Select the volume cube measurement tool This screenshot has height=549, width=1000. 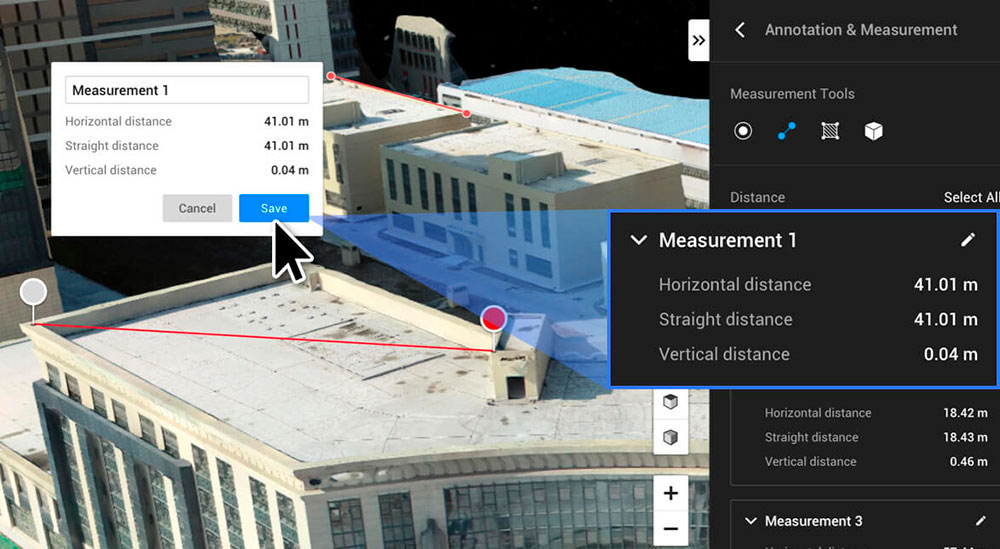[873, 131]
